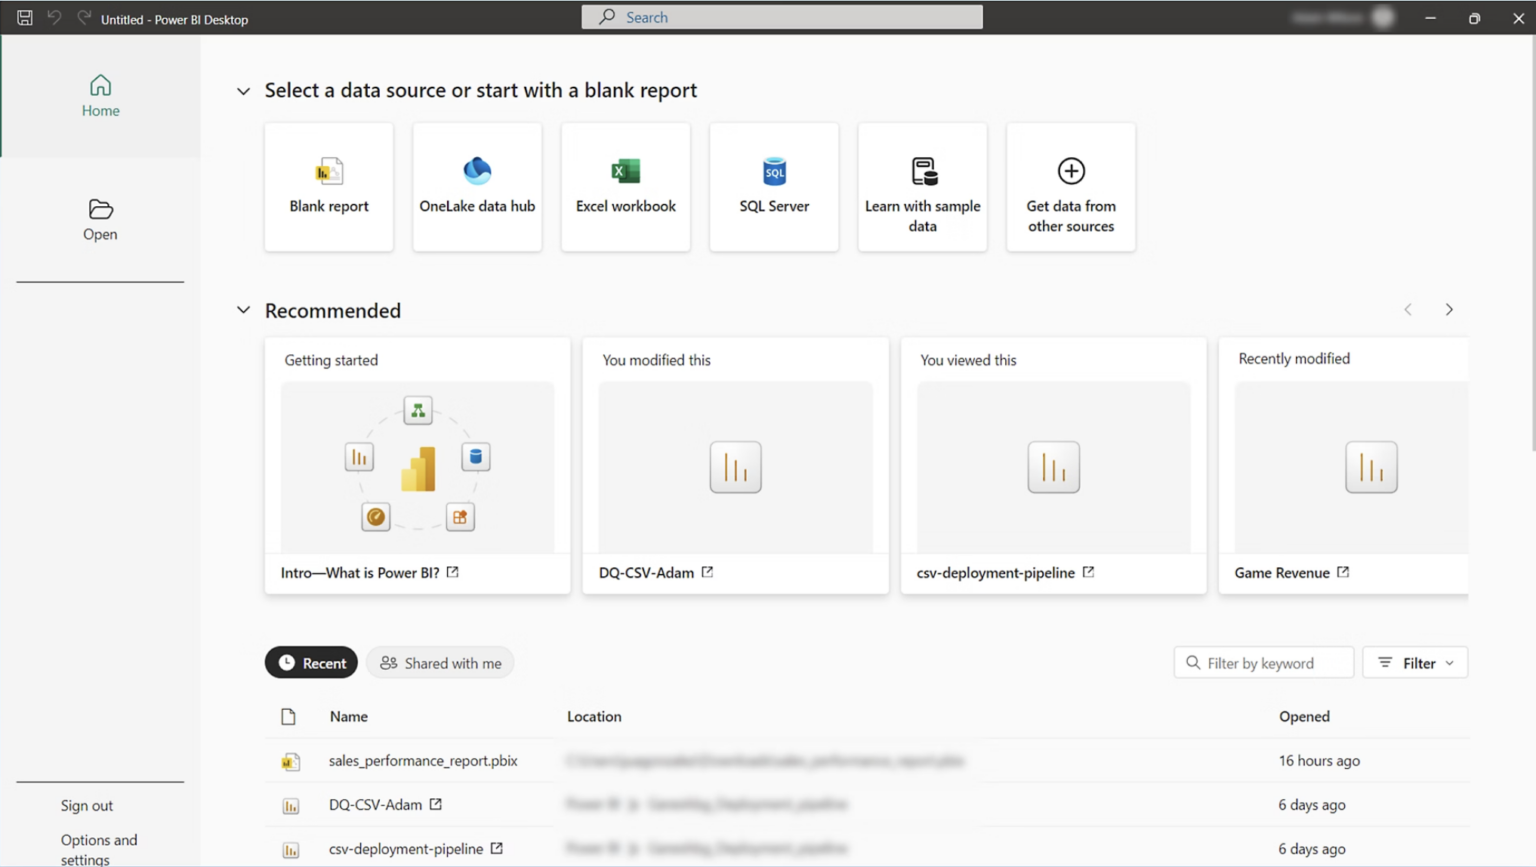Collapse the data source selection section

click(x=243, y=91)
